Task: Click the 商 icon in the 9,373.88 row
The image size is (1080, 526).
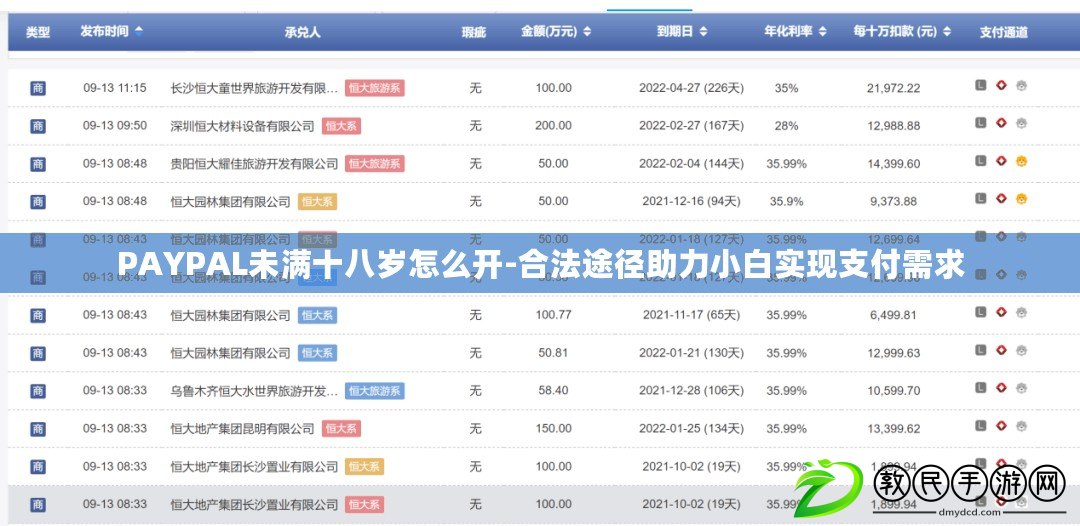Action: click(x=38, y=202)
